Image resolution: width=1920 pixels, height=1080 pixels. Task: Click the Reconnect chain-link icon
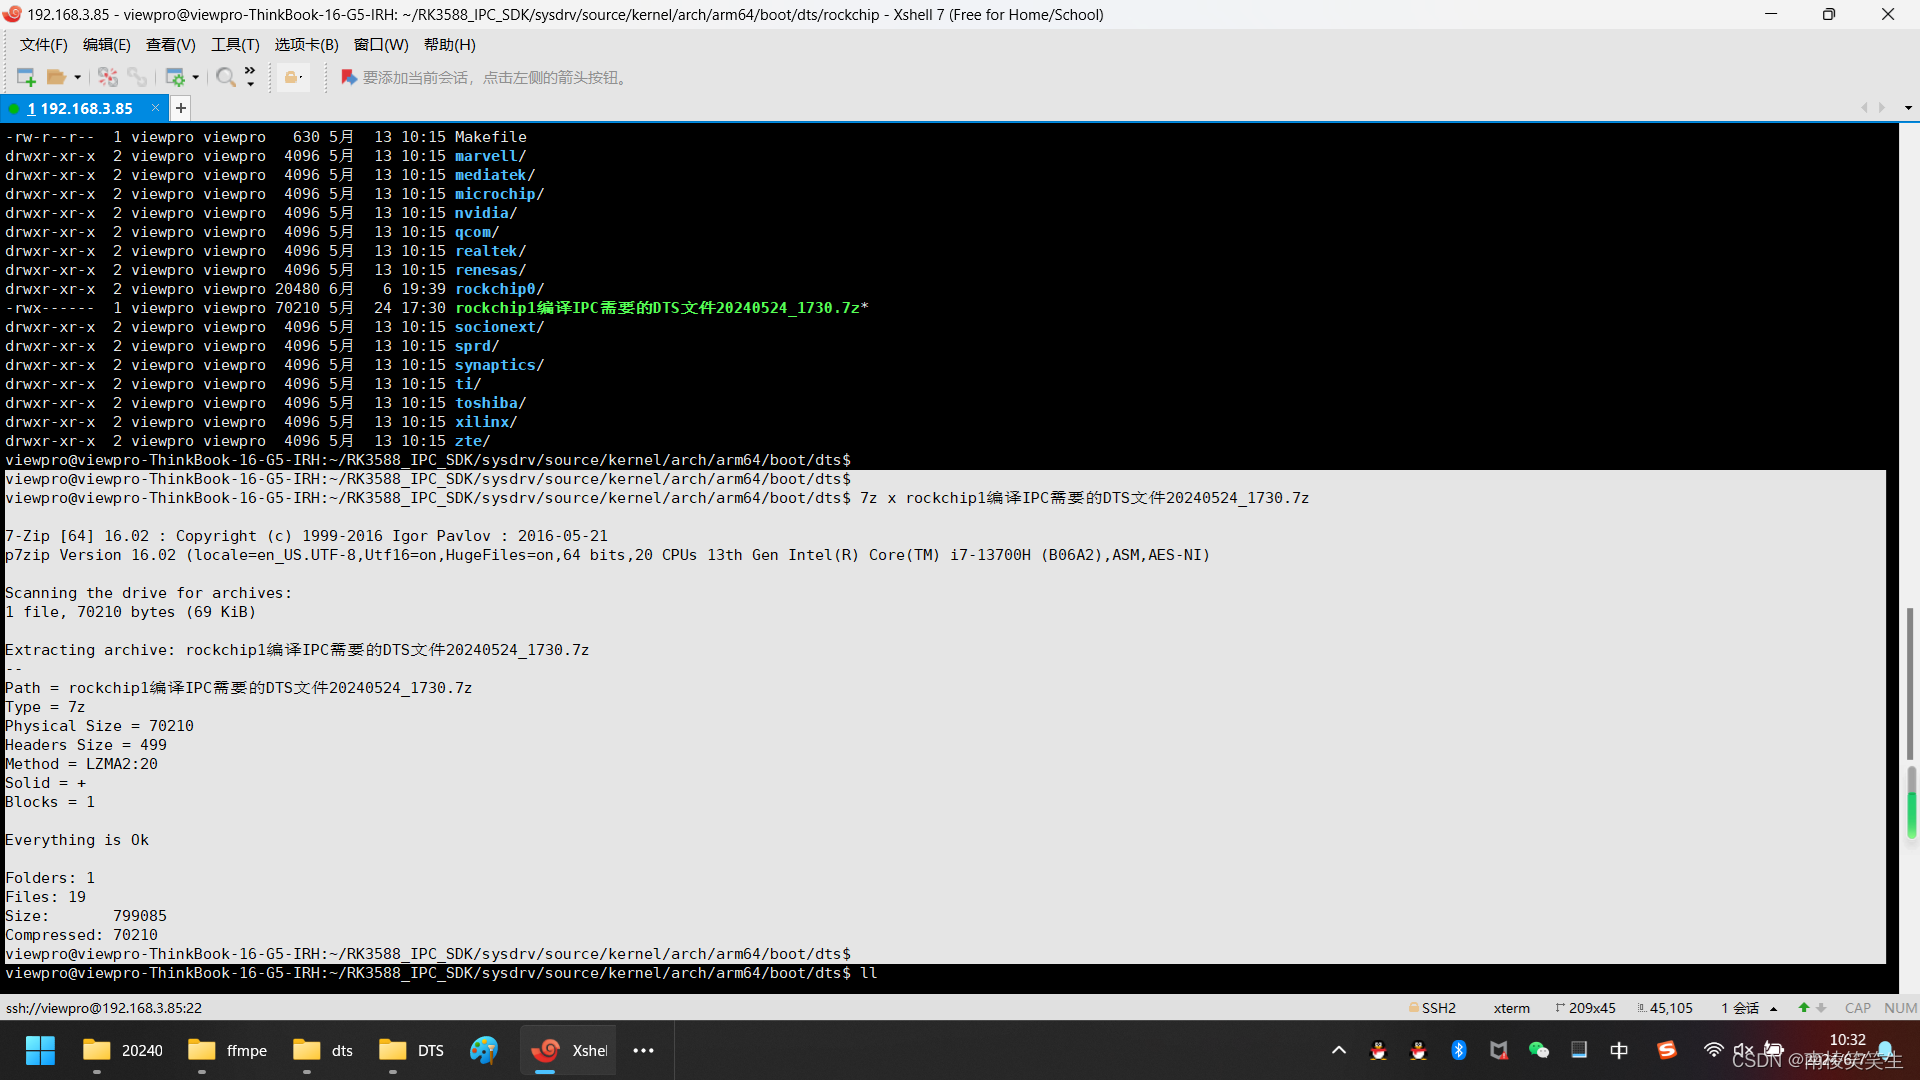click(137, 77)
